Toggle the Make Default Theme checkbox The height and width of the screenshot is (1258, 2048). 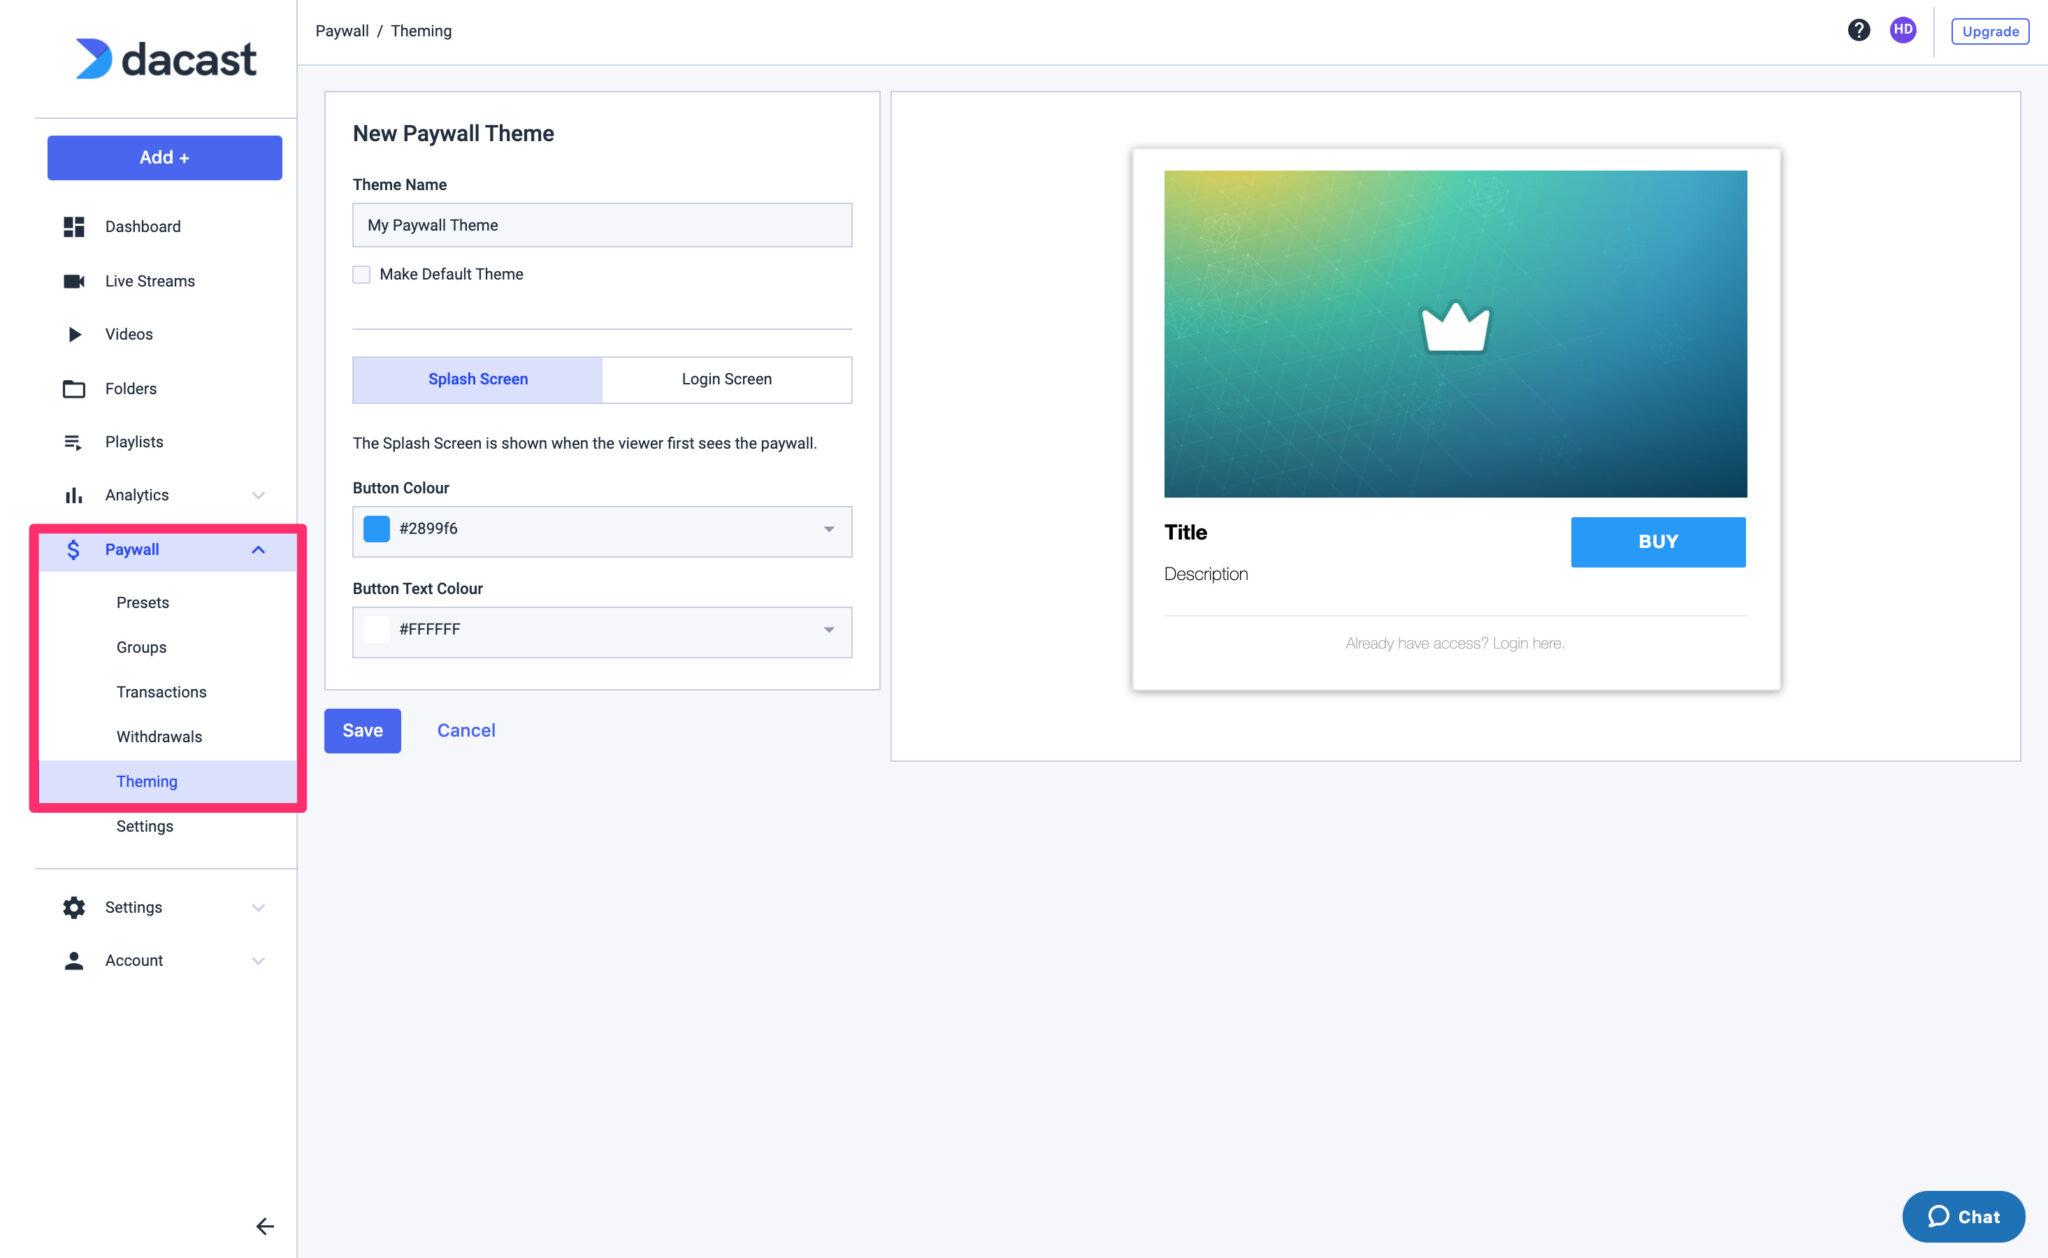coord(361,274)
